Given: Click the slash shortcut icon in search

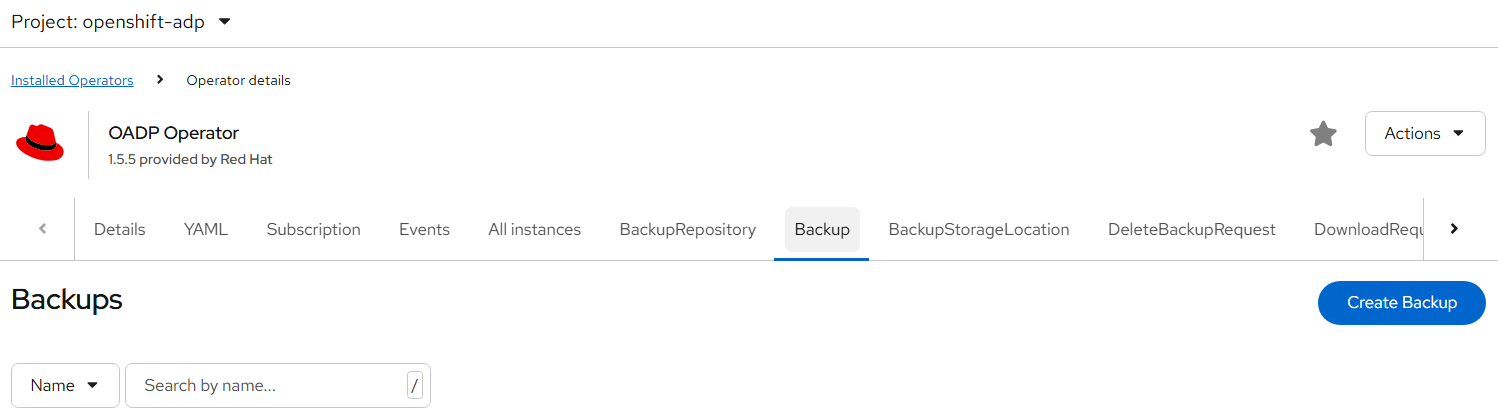Looking at the screenshot, I should [415, 385].
